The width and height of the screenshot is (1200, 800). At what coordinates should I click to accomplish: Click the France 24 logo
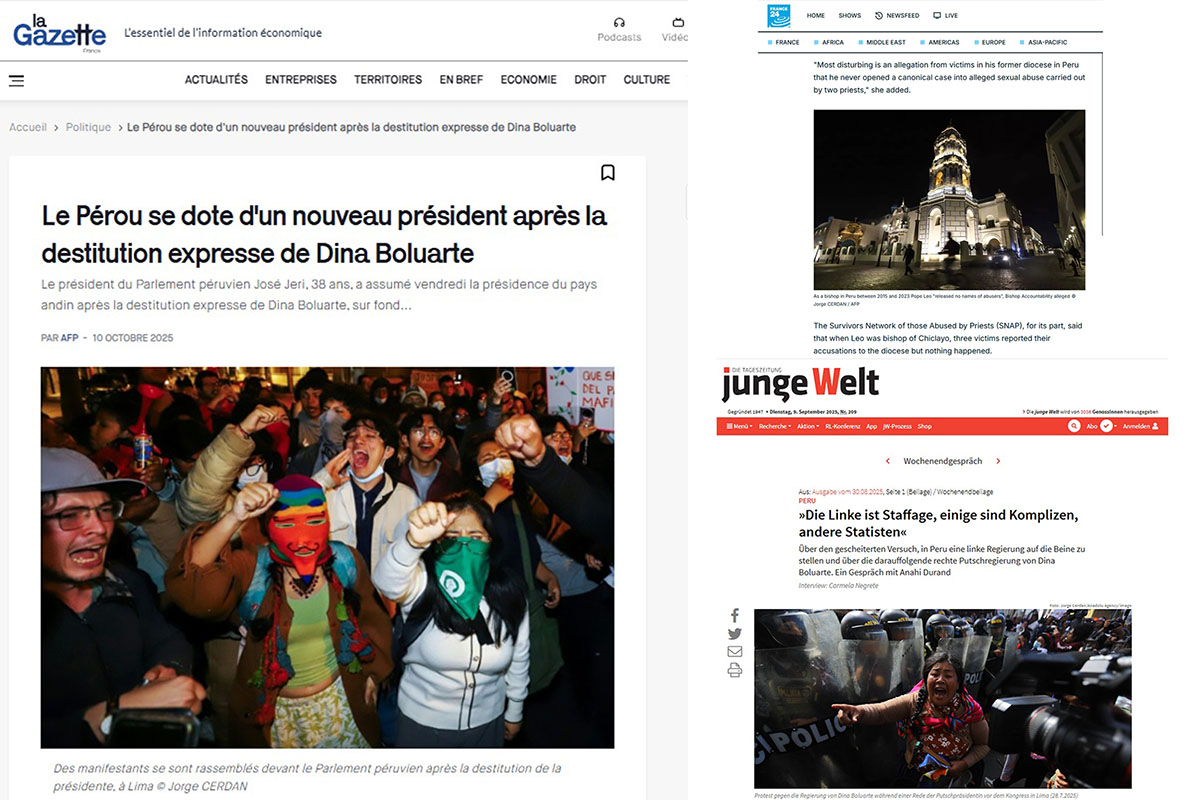(778, 15)
